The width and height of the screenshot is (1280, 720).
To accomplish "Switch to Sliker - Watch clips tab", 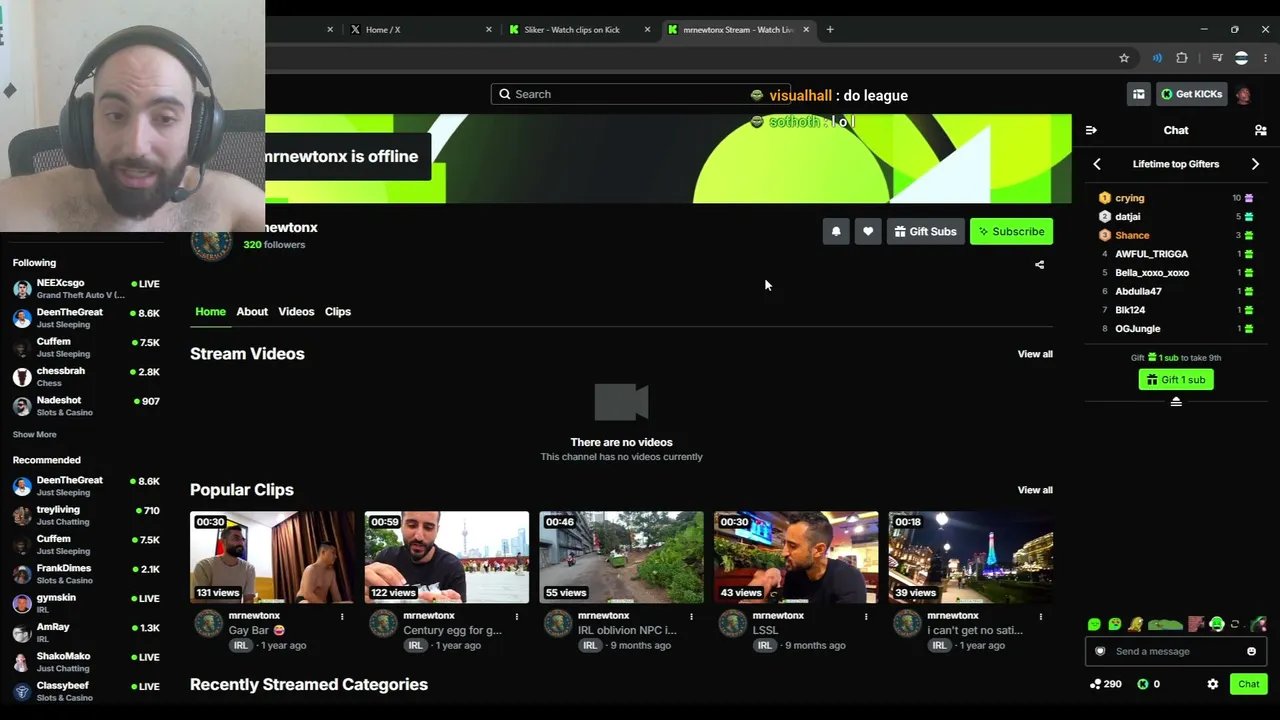I will (x=577, y=30).
